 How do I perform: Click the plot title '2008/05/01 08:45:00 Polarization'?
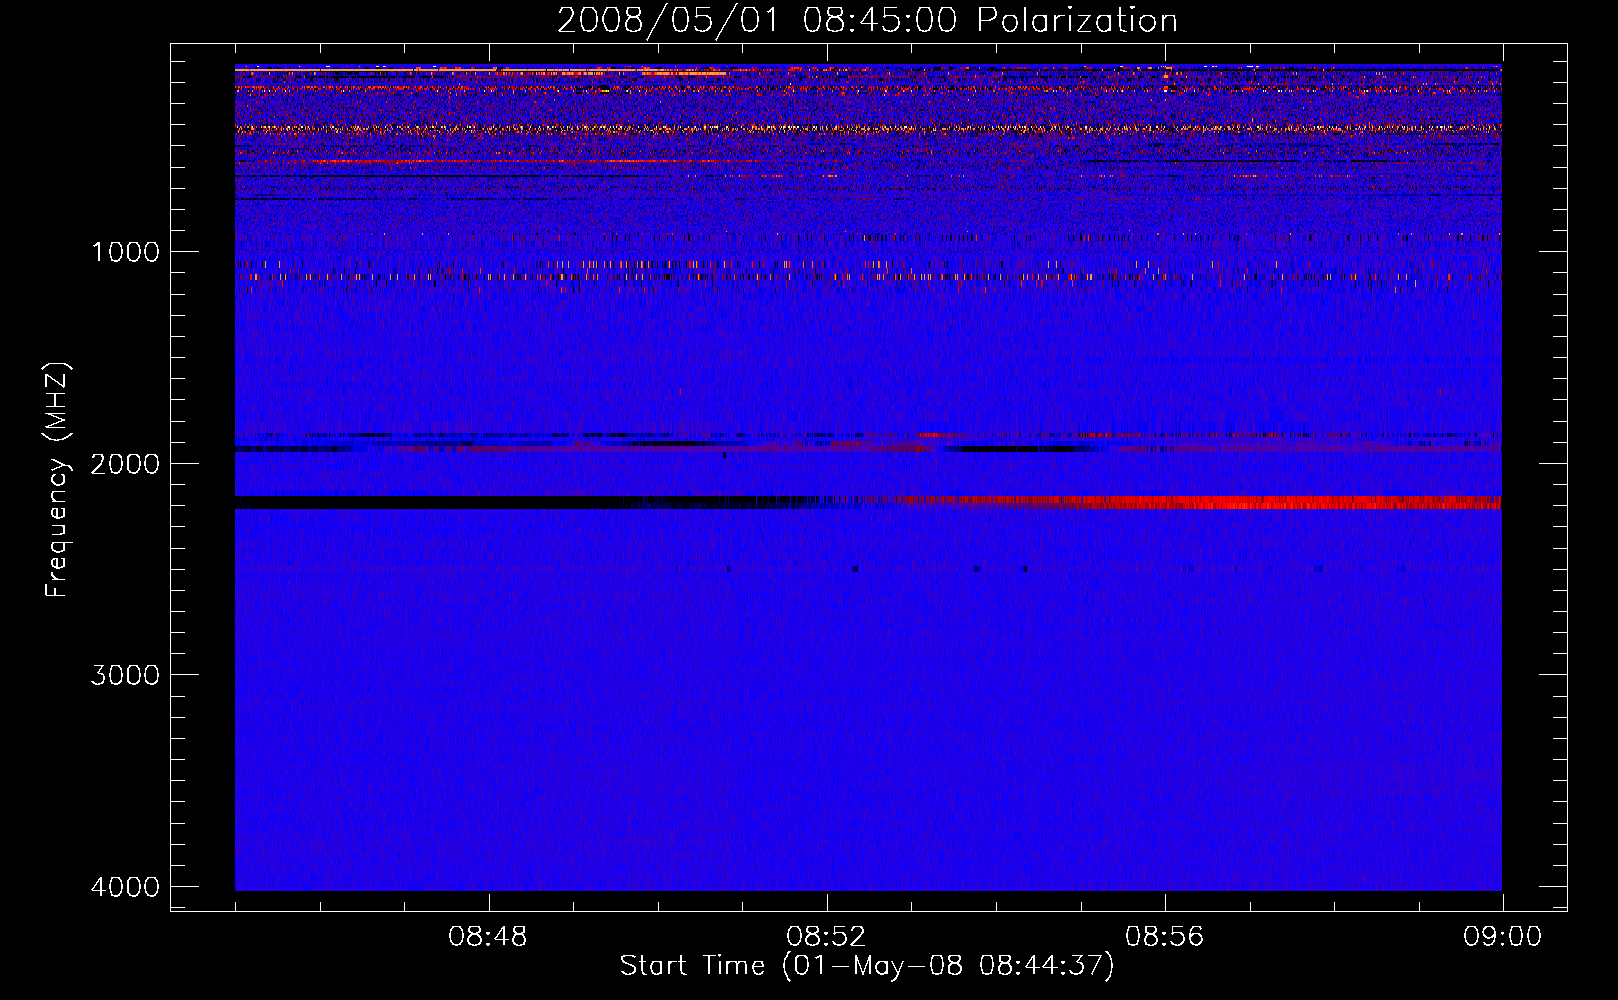point(867,20)
